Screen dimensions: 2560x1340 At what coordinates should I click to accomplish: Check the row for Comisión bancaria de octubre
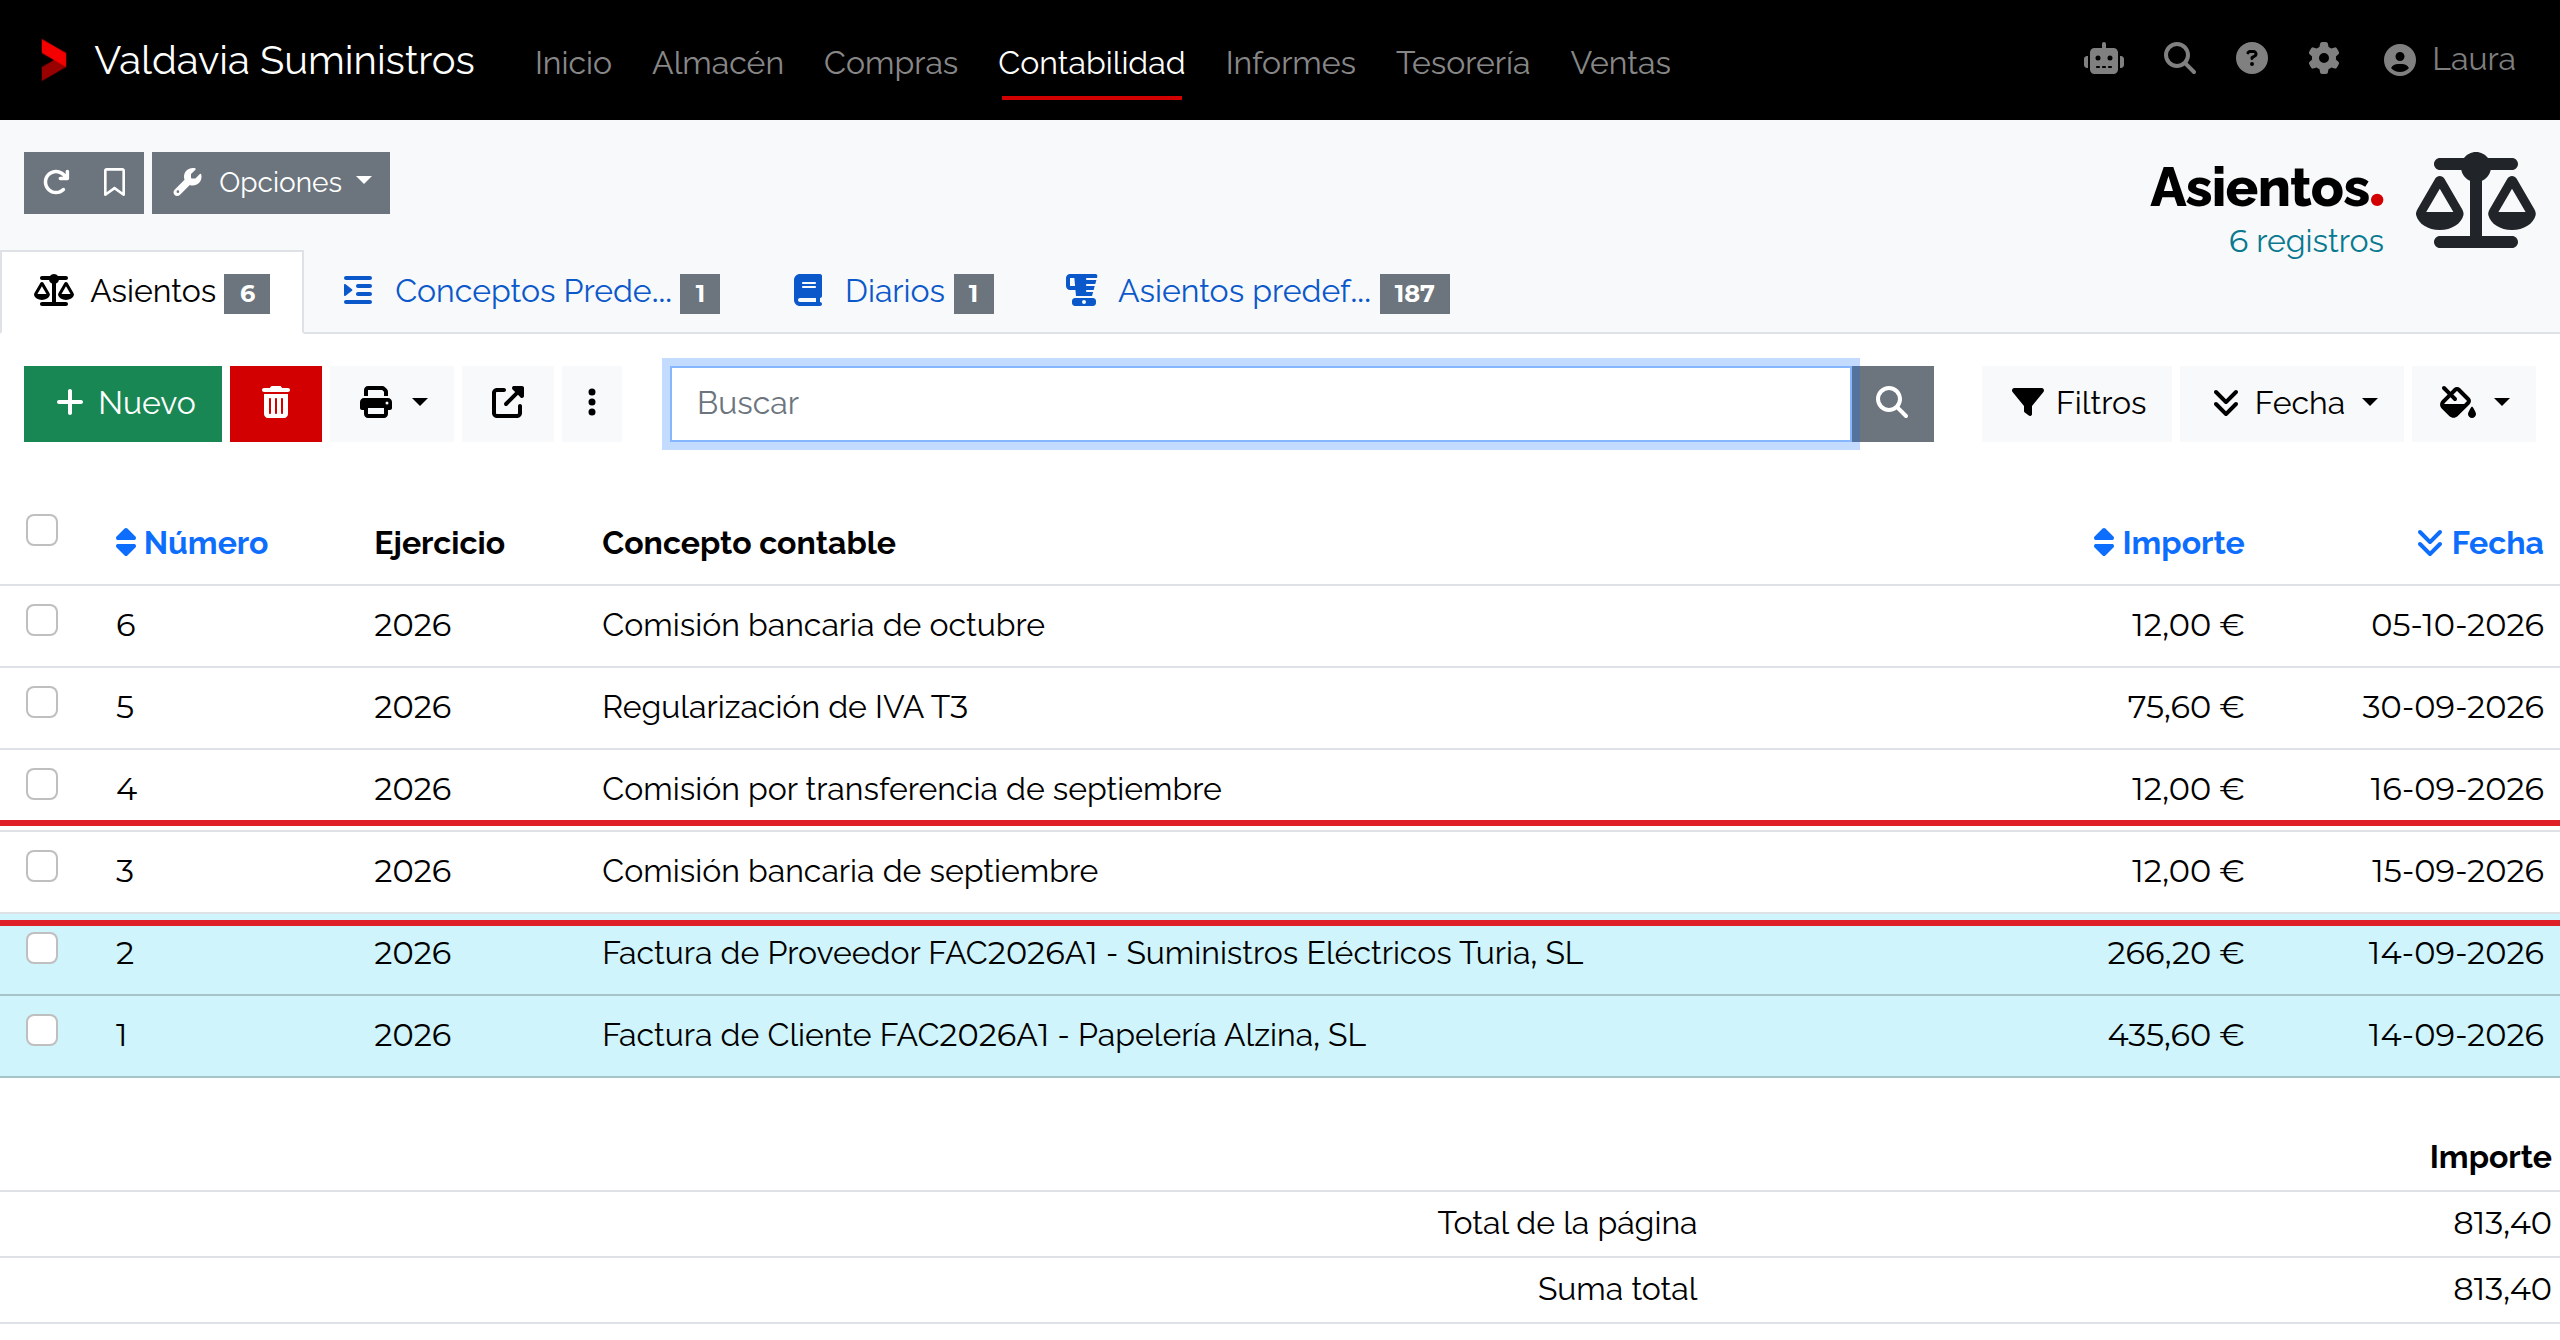[42, 620]
